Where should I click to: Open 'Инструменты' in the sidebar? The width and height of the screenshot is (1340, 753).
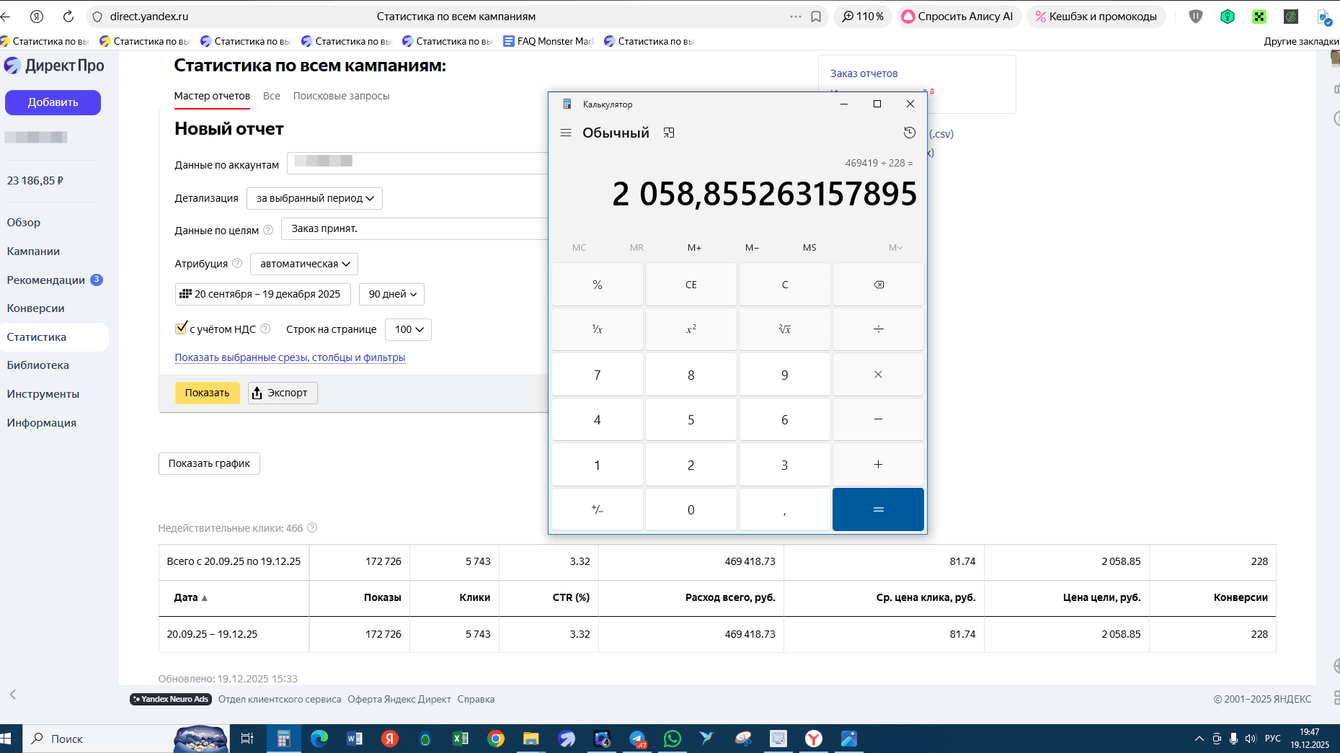[x=43, y=394]
